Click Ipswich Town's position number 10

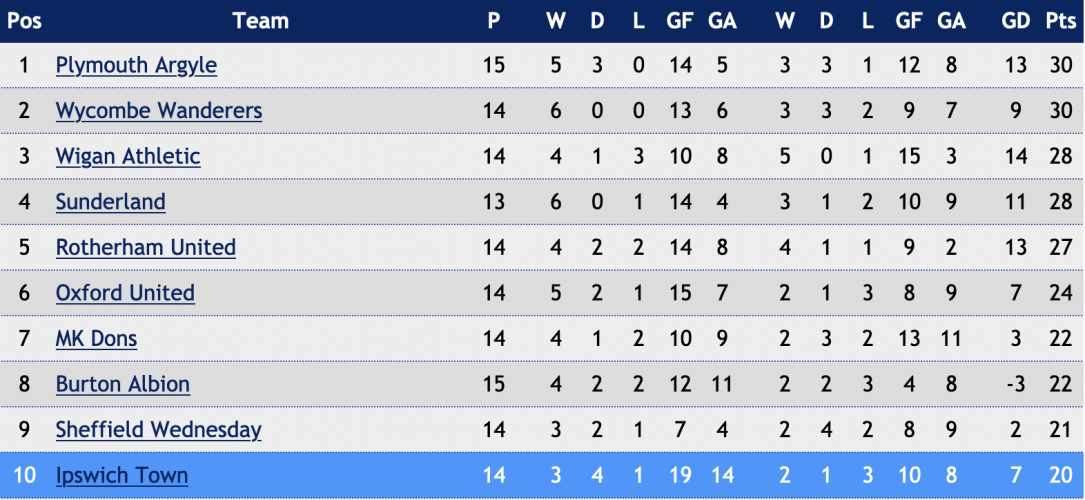pos(24,476)
